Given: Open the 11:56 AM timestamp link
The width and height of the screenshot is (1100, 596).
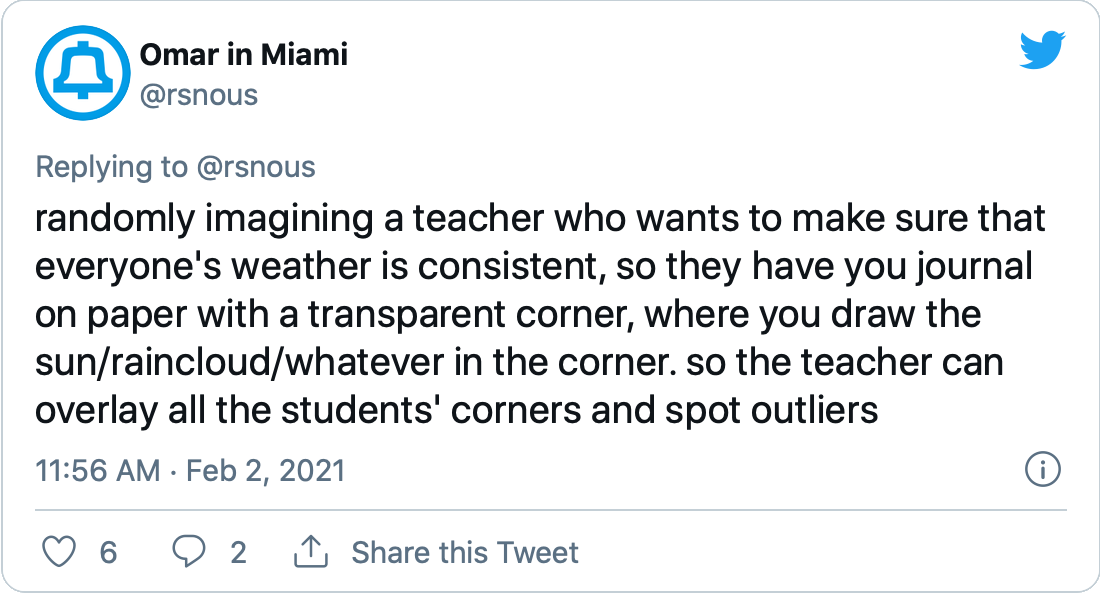Looking at the screenshot, I should 98,470.
